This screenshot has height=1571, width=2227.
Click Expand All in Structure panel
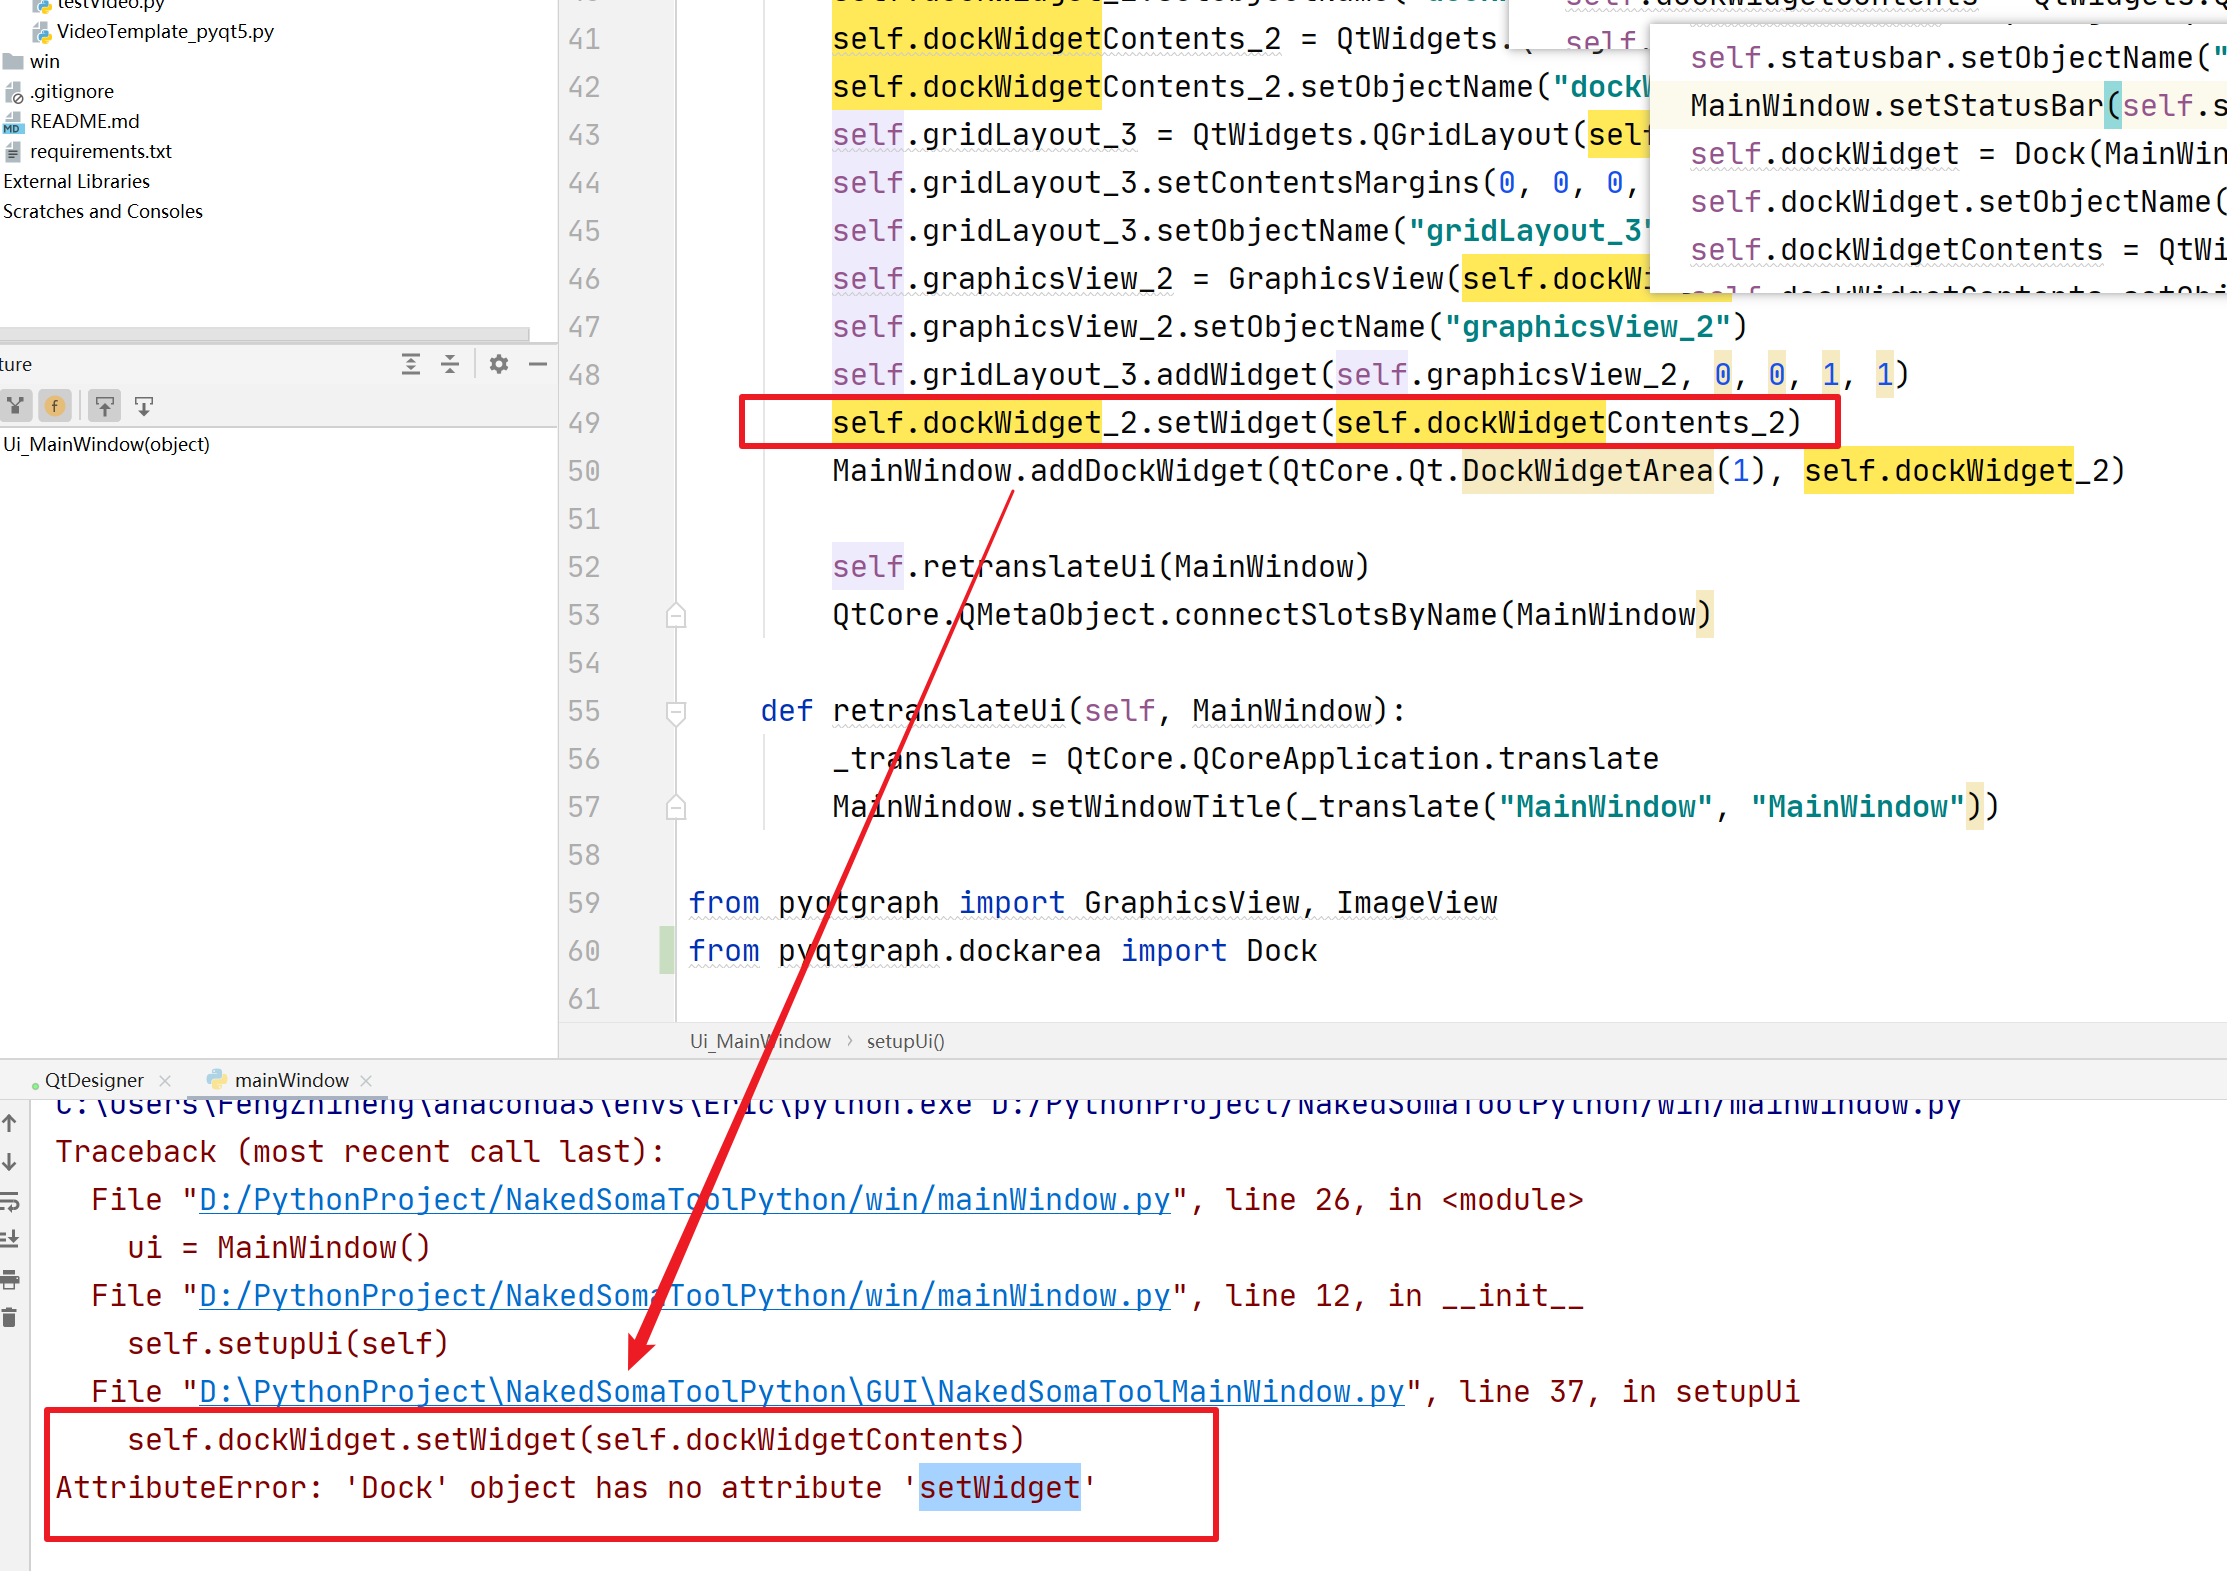[x=411, y=364]
